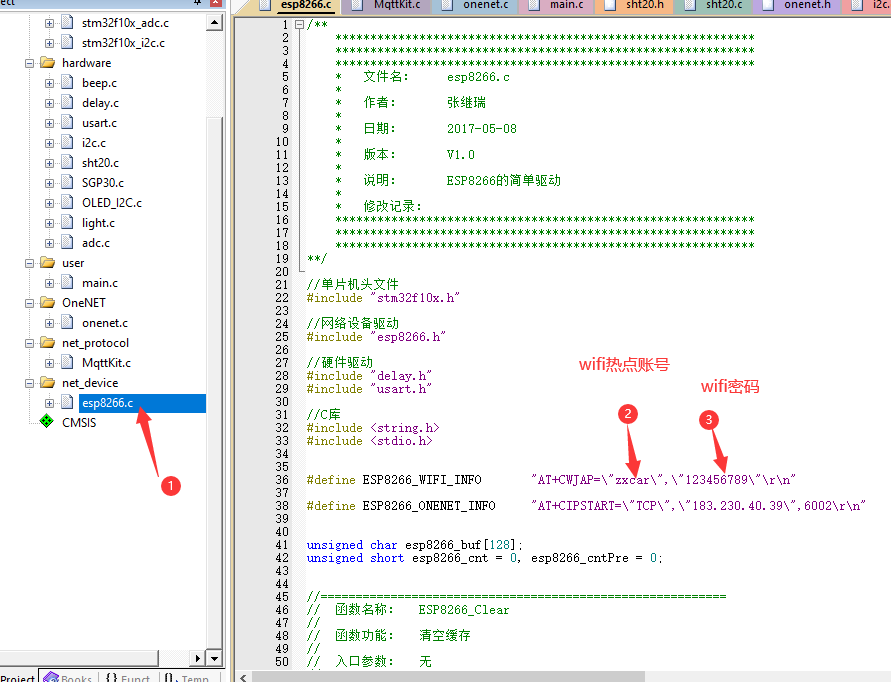Click the sht20.c file icon

pyautogui.click(x=67, y=162)
